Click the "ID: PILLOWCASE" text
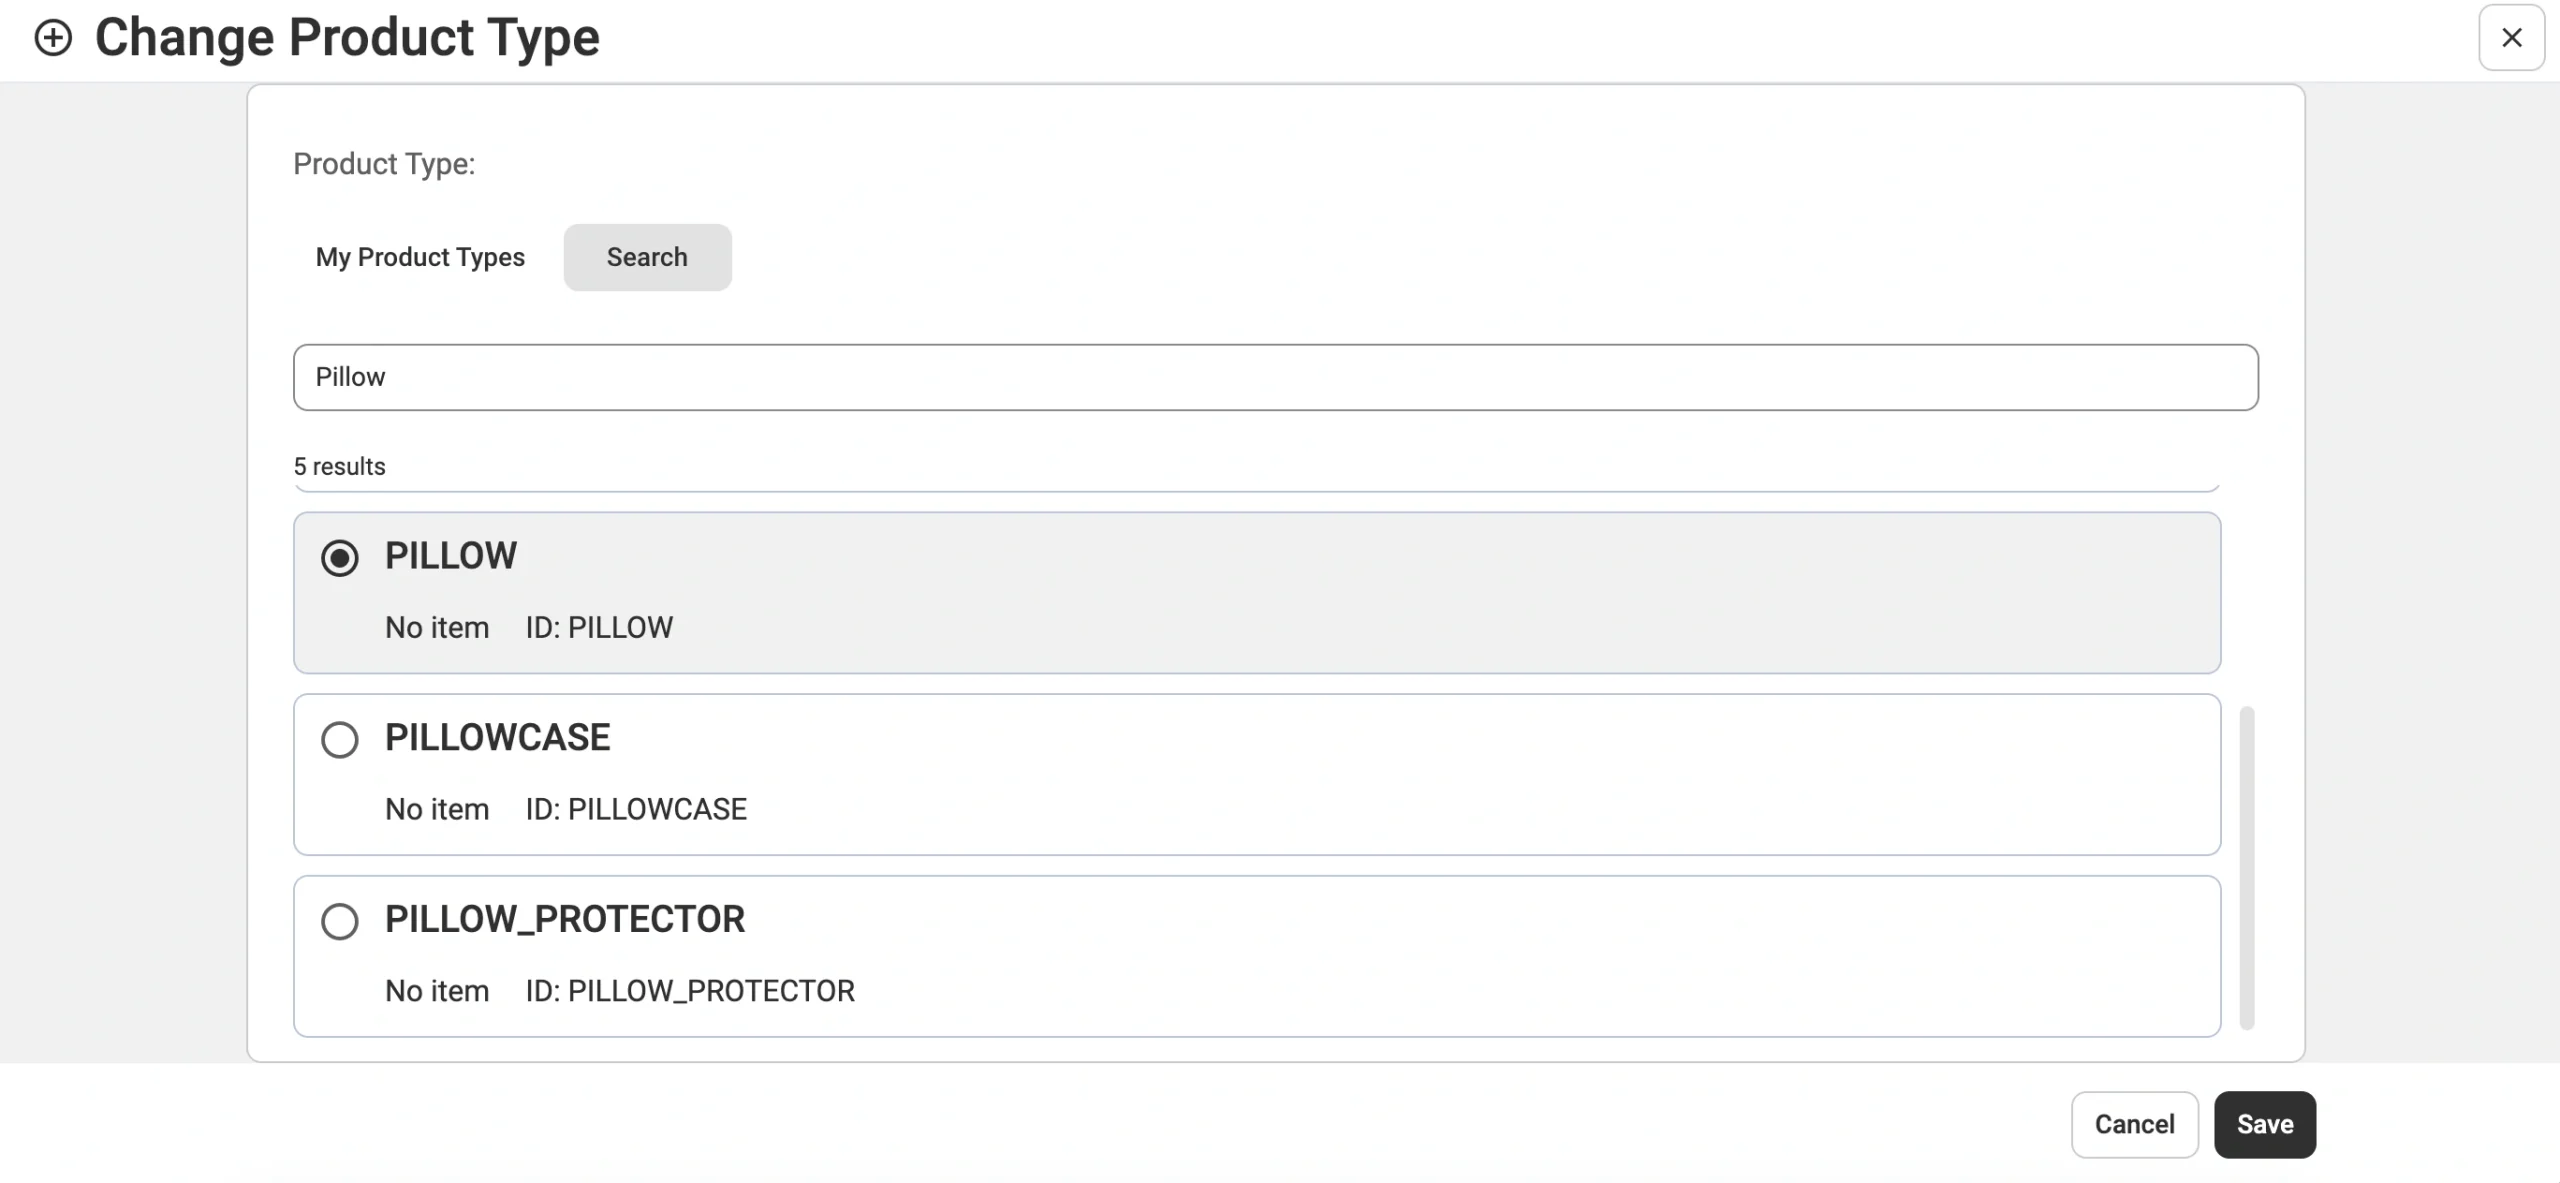Viewport: 2560px width, 1183px height. pyautogui.click(x=636, y=809)
